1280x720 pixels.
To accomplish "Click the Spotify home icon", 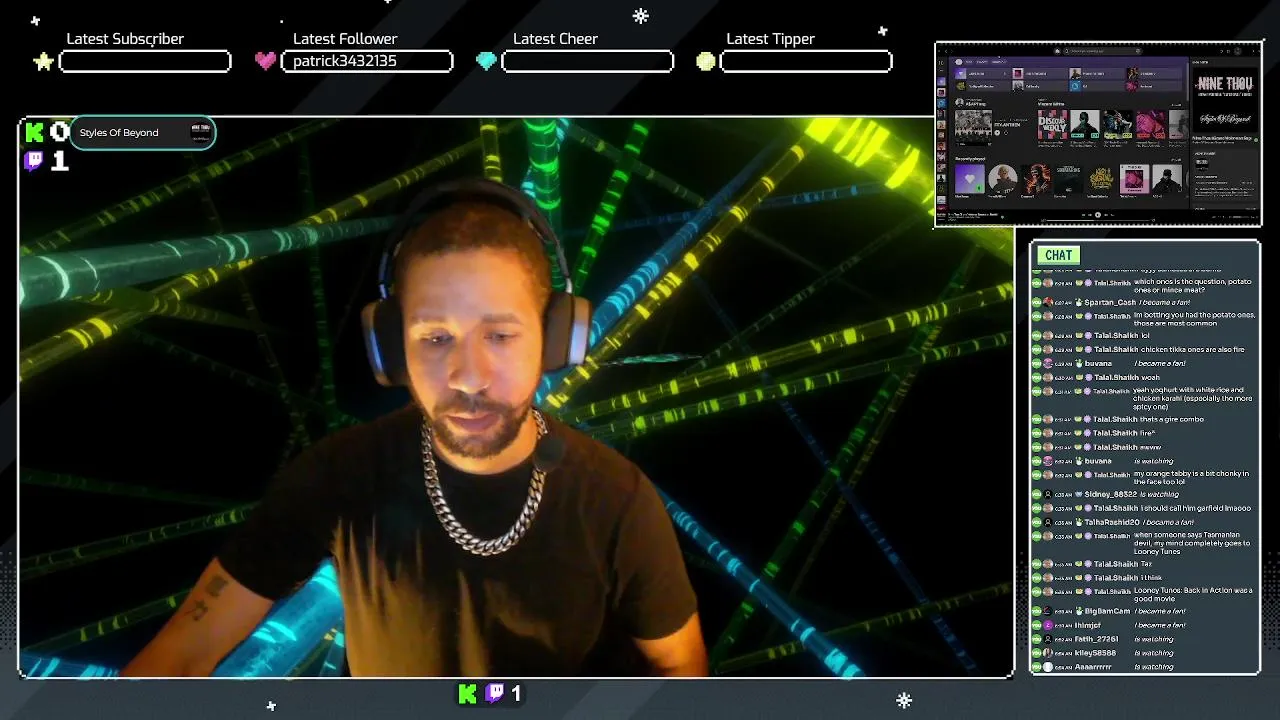I will pos(1057,51).
